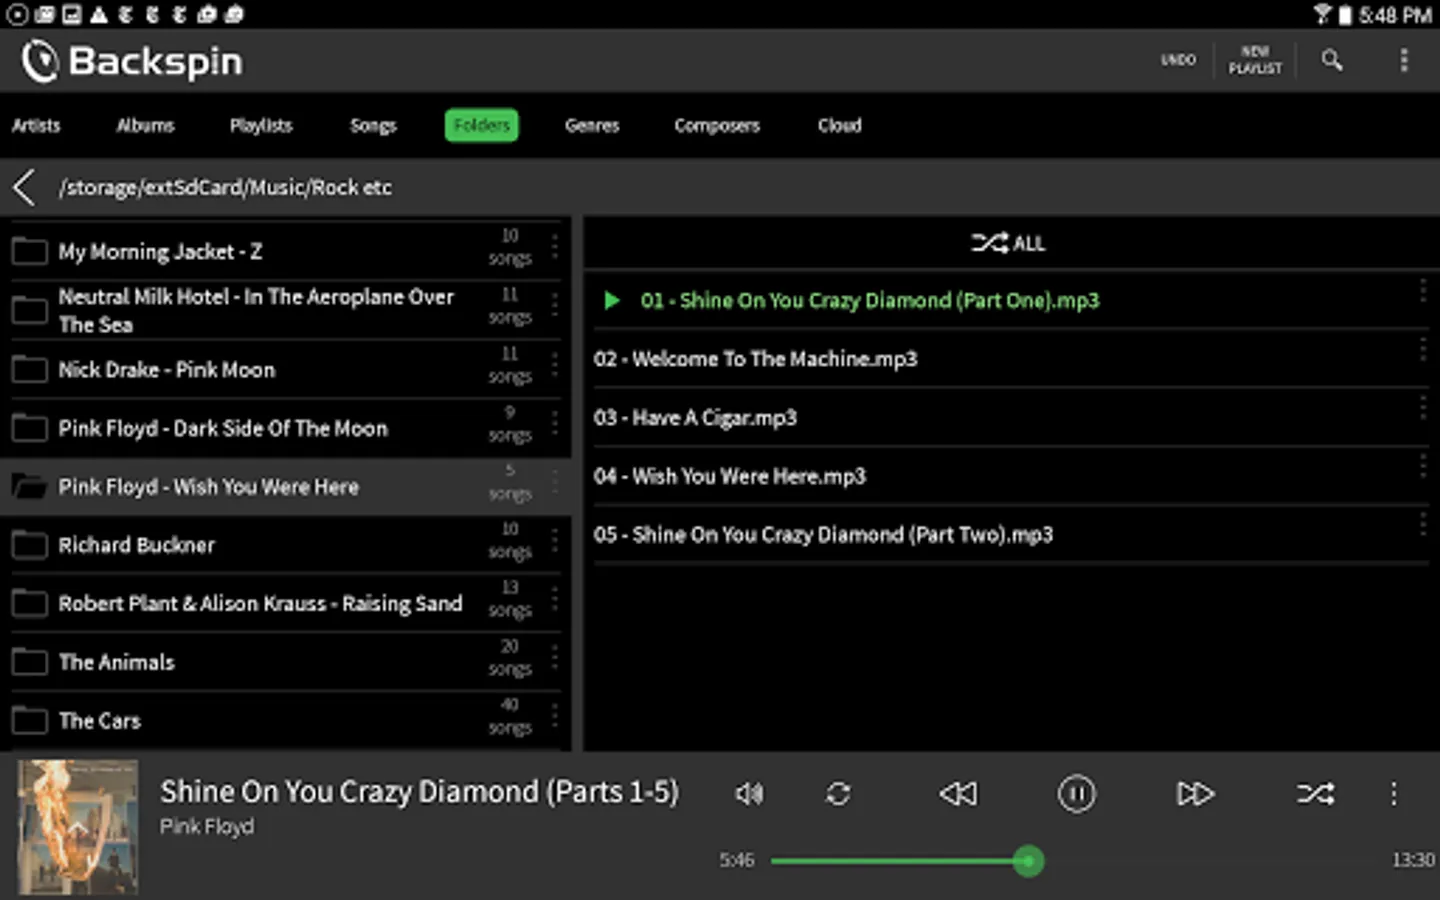Viewport: 1440px width, 900px height.
Task: Open options for Richard Buckner folder
Action: [555, 541]
